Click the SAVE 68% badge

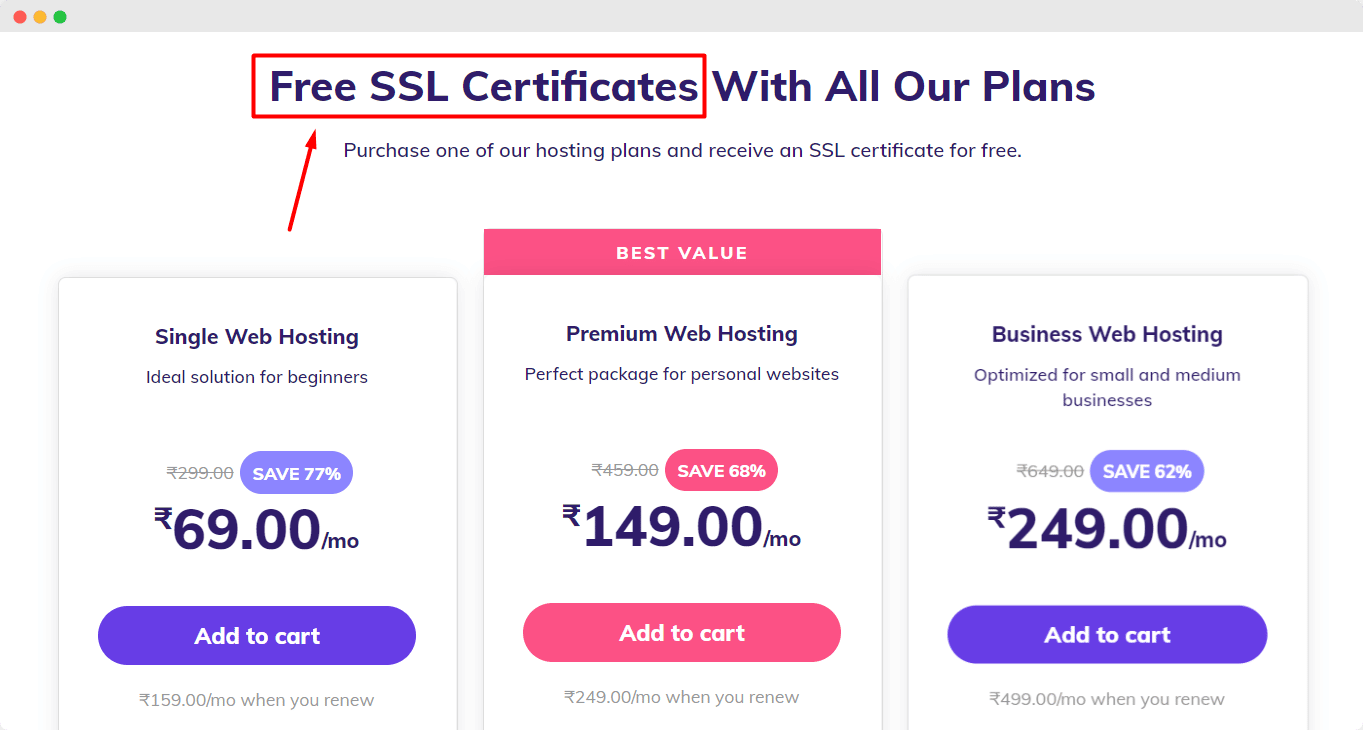point(721,470)
